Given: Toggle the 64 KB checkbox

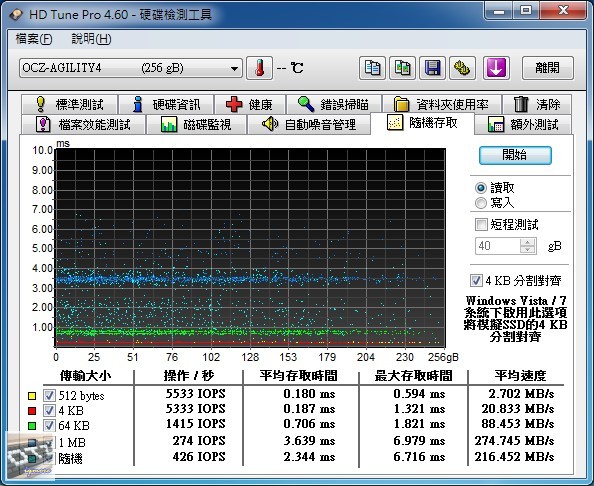Looking at the screenshot, I should coord(49,425).
